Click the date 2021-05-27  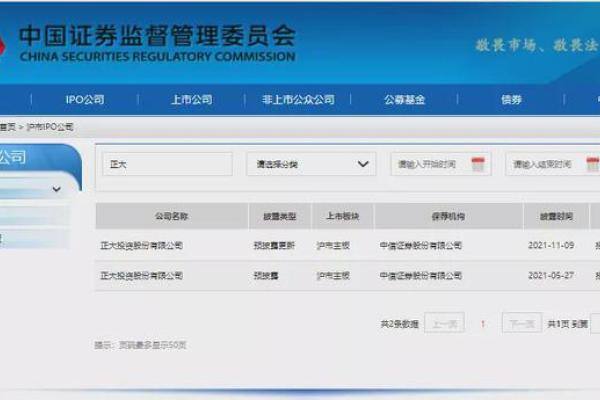[551, 276]
